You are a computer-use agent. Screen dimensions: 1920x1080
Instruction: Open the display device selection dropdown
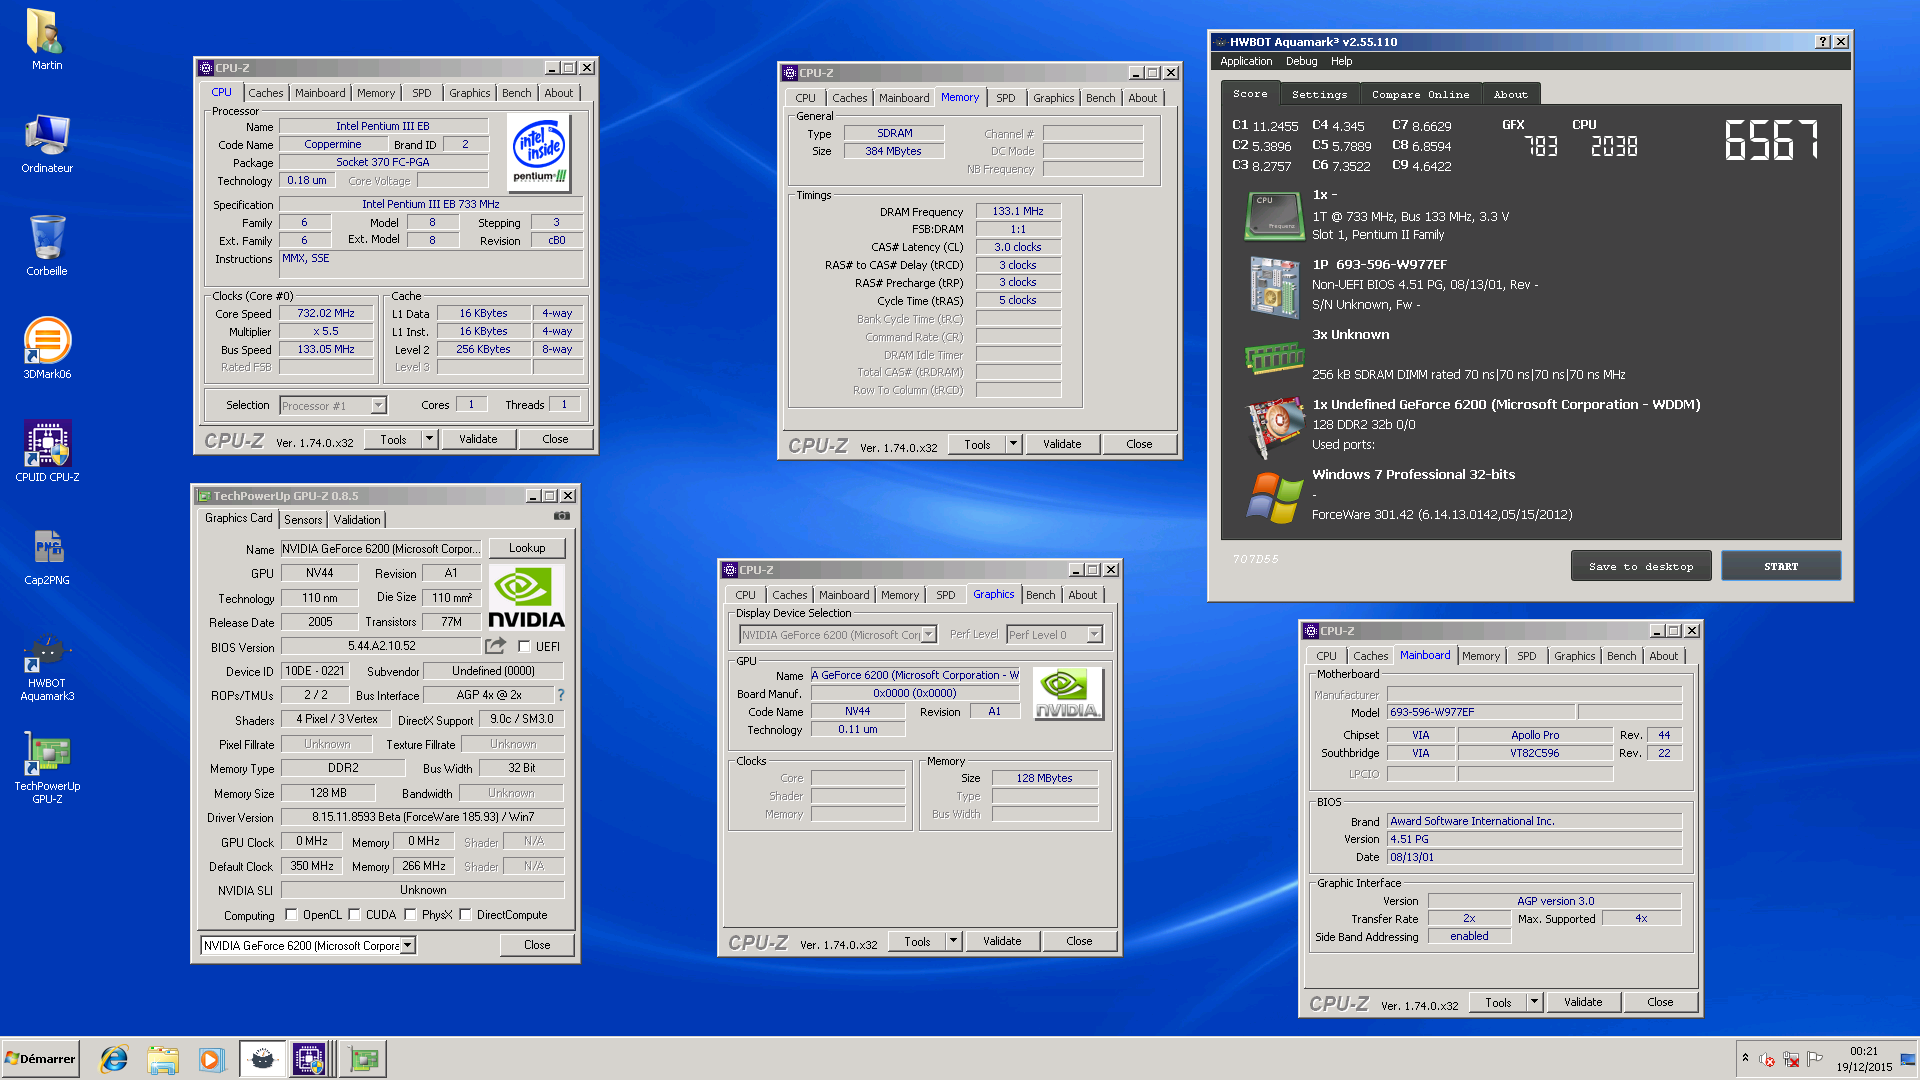pos(929,634)
